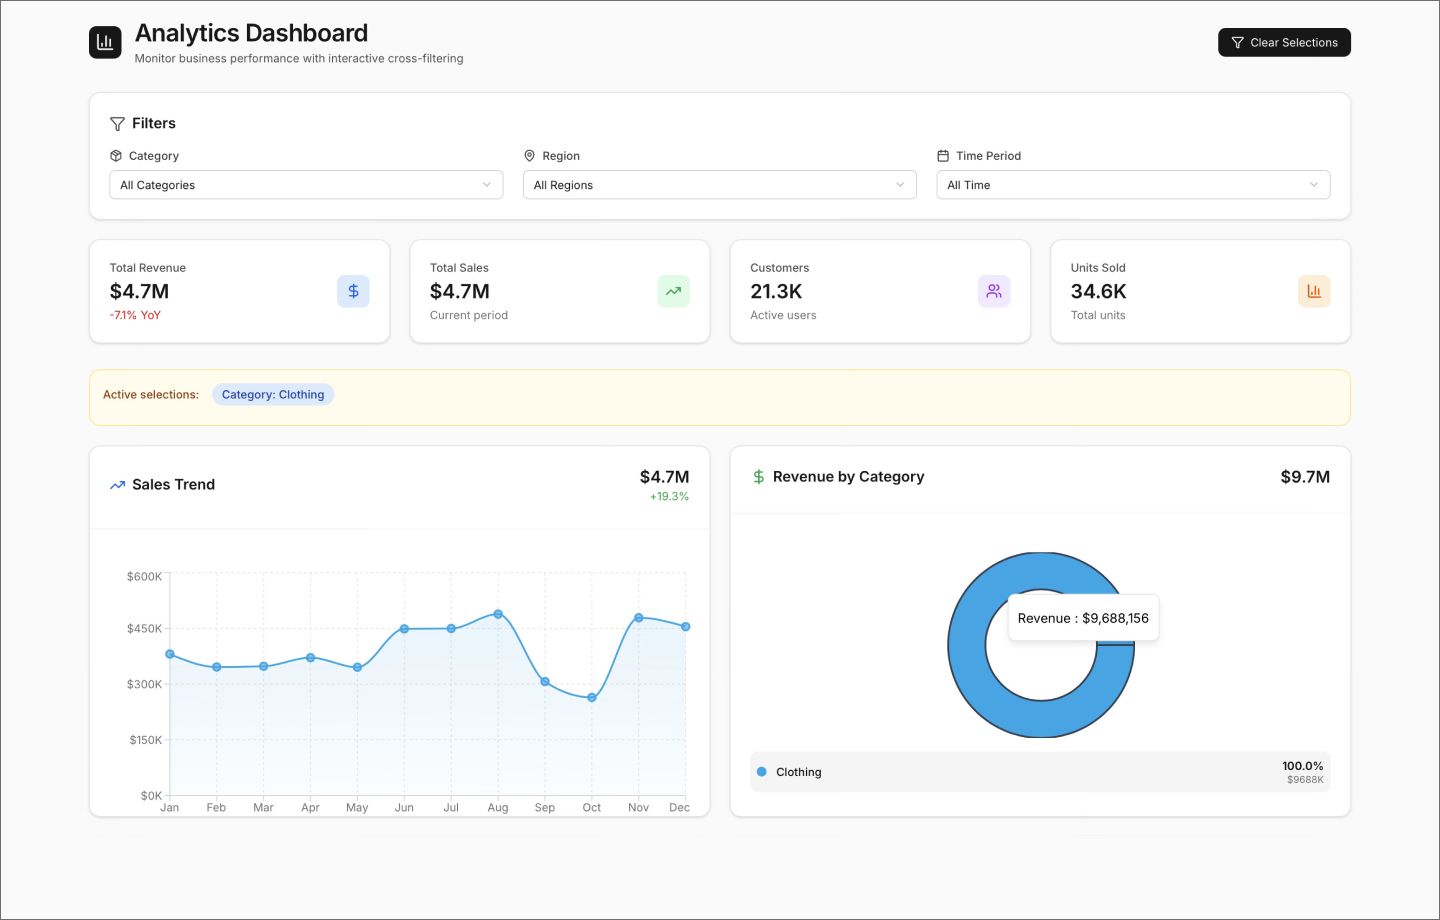The height and width of the screenshot is (920, 1440).
Task: Click the map pin icon beside the Region label
Action: coord(530,155)
